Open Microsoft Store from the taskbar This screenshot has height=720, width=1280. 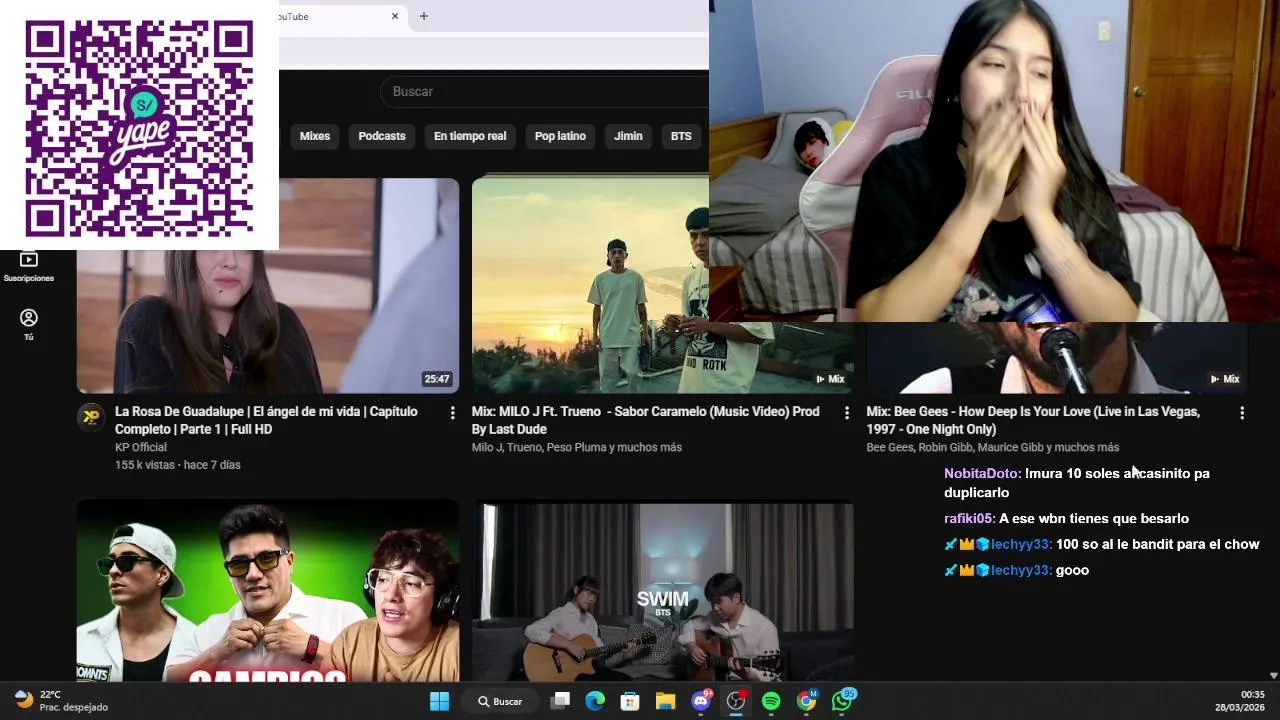630,701
